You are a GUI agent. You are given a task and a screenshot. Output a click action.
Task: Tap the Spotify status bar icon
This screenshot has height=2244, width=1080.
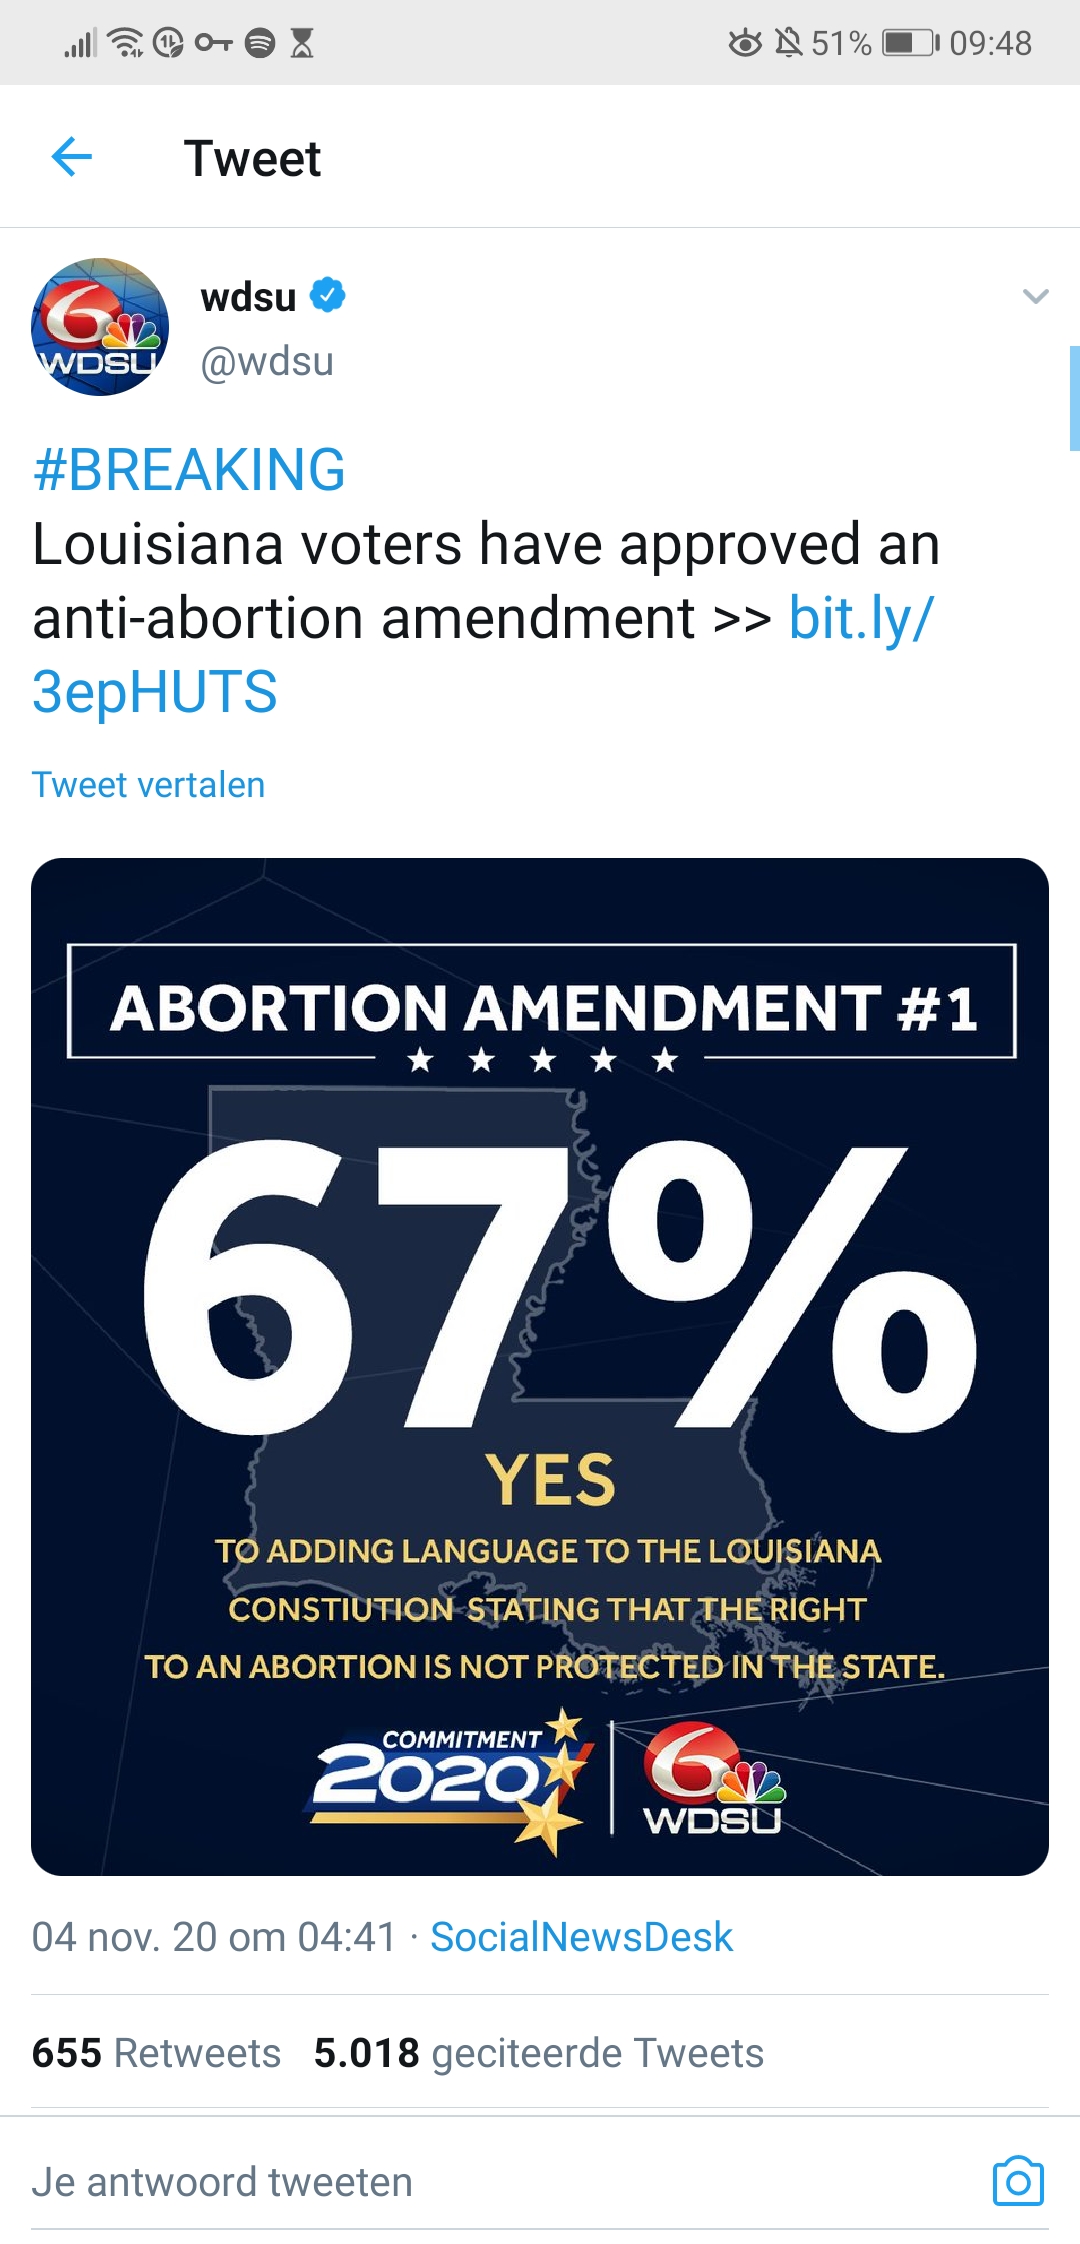tap(260, 43)
